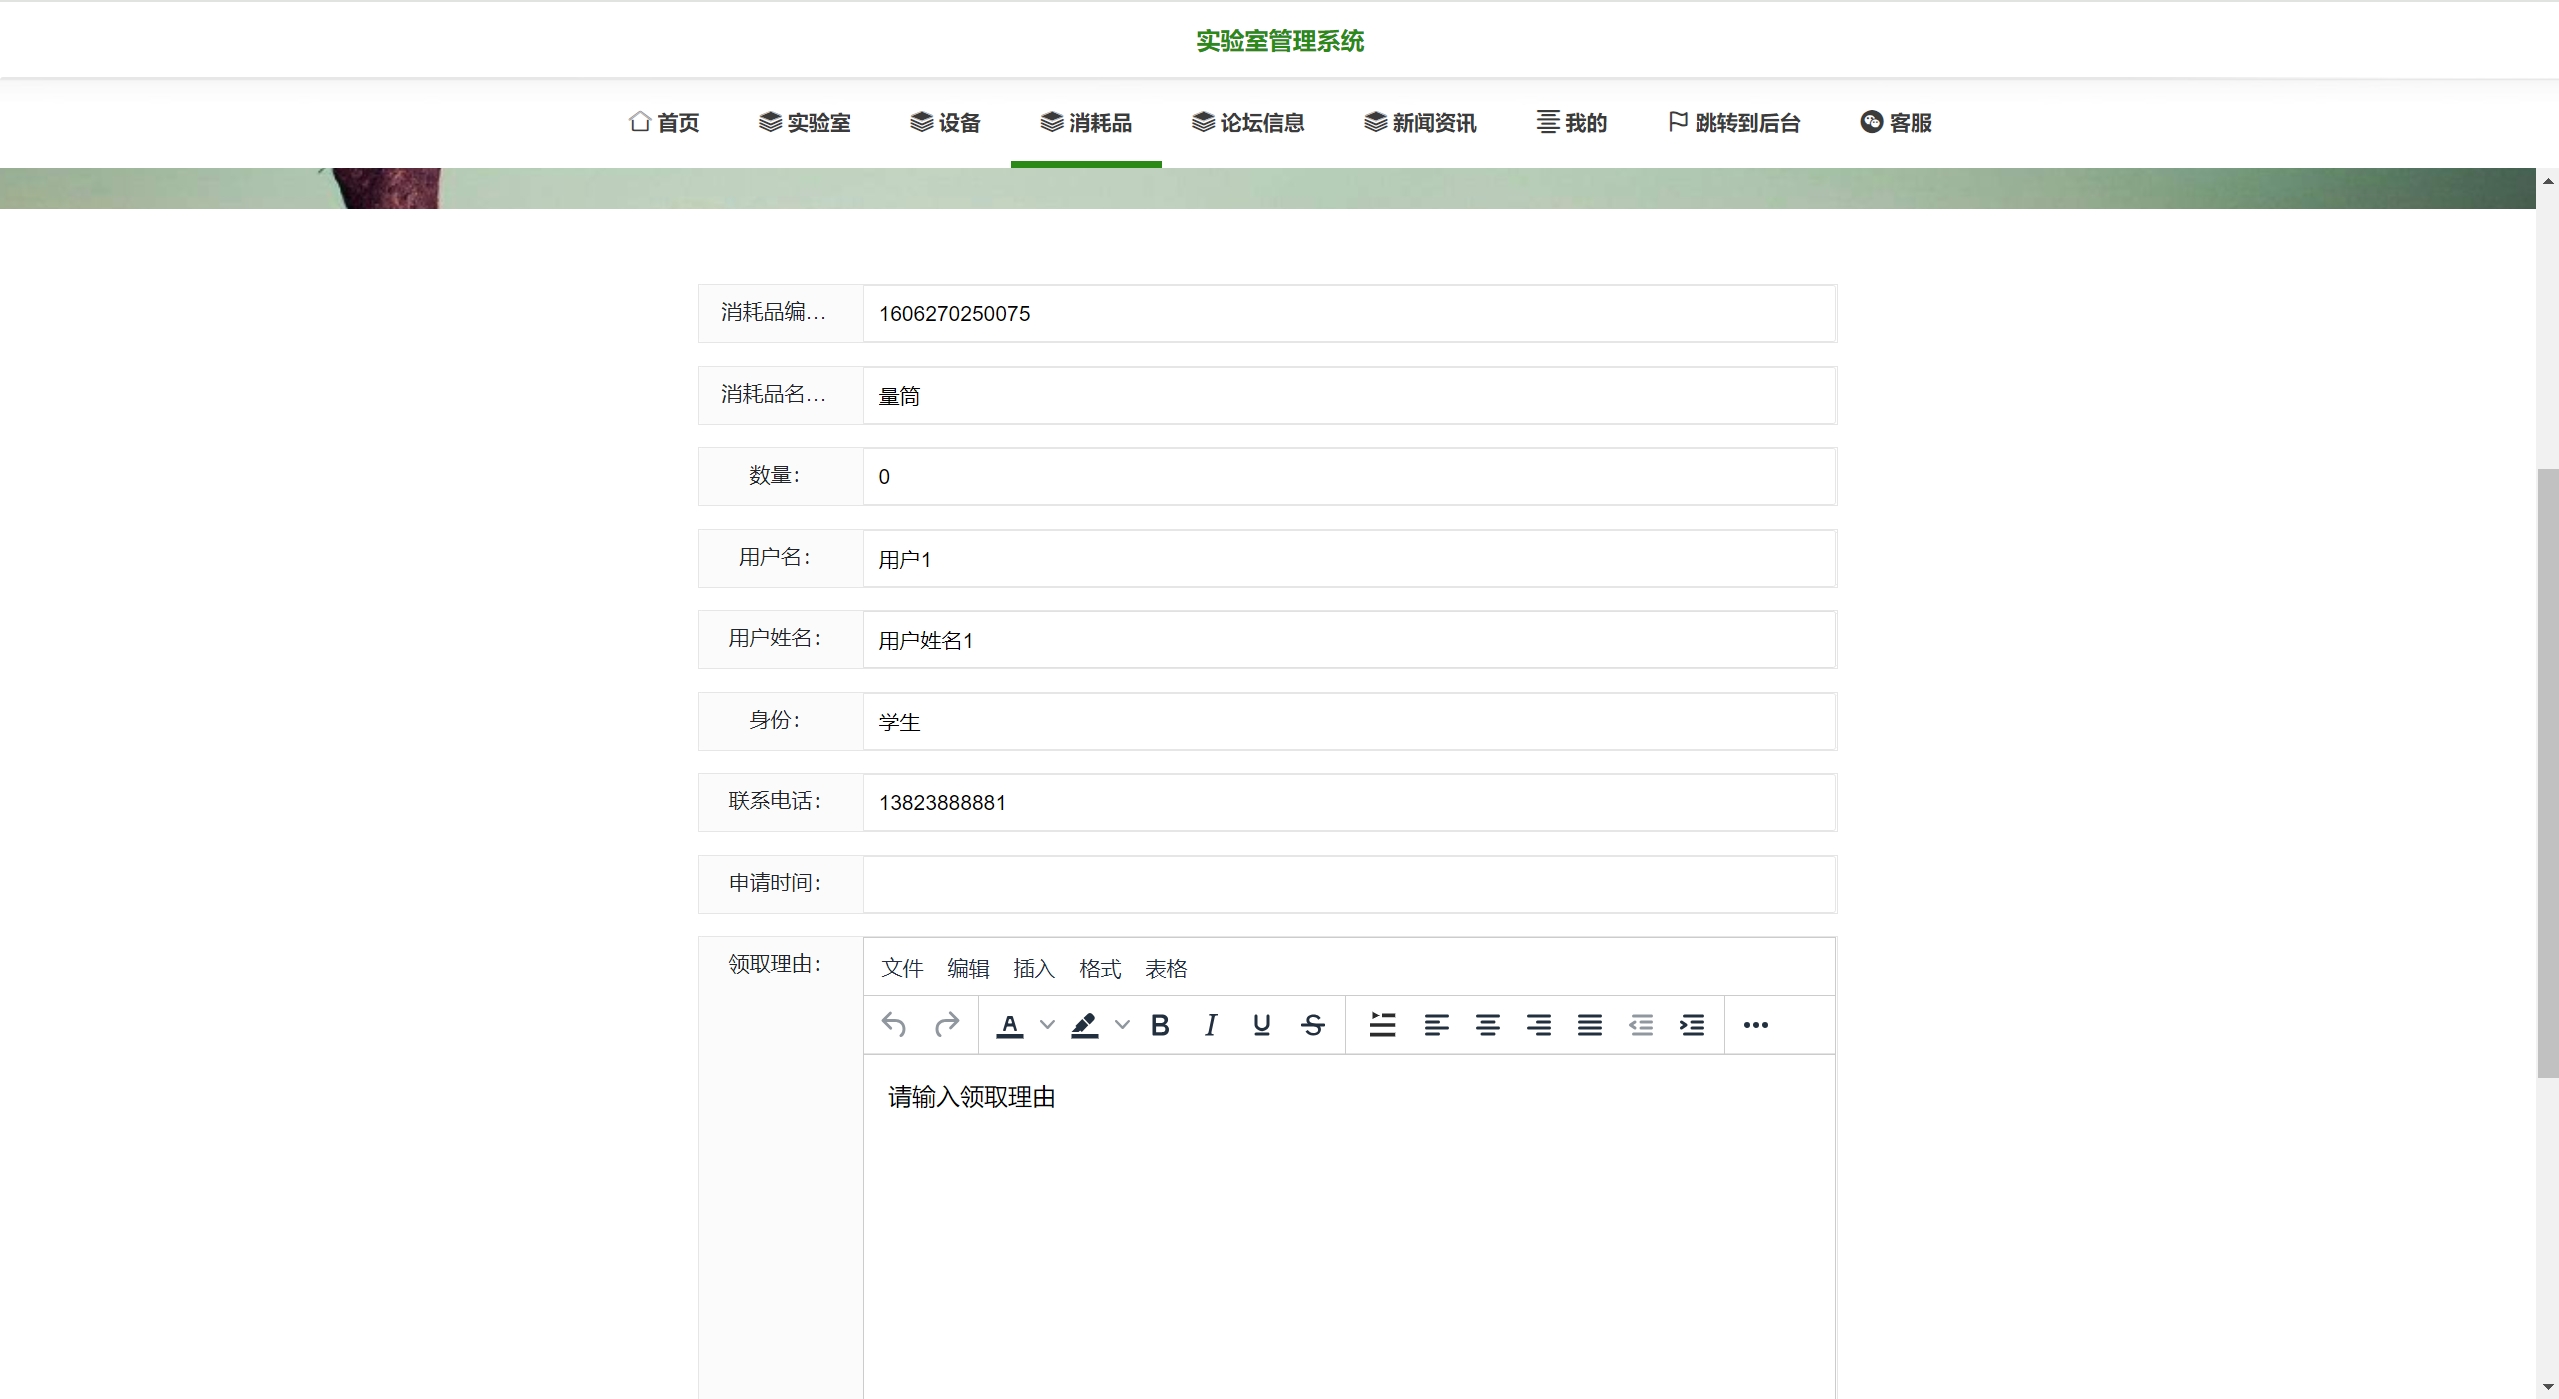Go to 论坛信息 navigation link
The height and width of the screenshot is (1399, 2559).
coord(1248,123)
